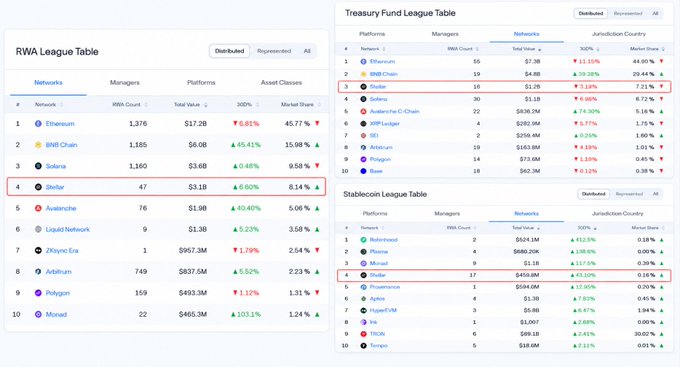This screenshot has width=680, height=367.
Task: Click the Aptos icon in Stablecoin table
Action: click(363, 298)
